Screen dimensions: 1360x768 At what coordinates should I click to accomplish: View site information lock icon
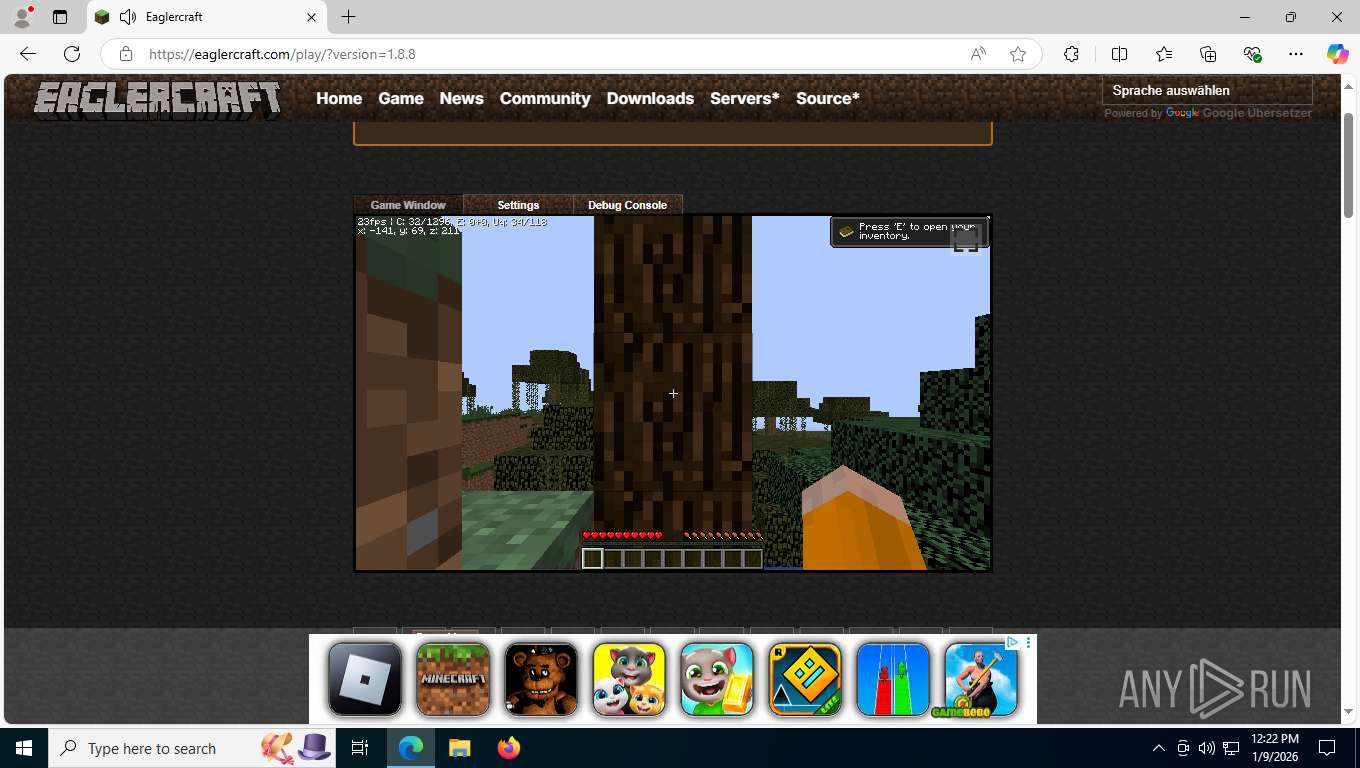pyautogui.click(x=125, y=54)
